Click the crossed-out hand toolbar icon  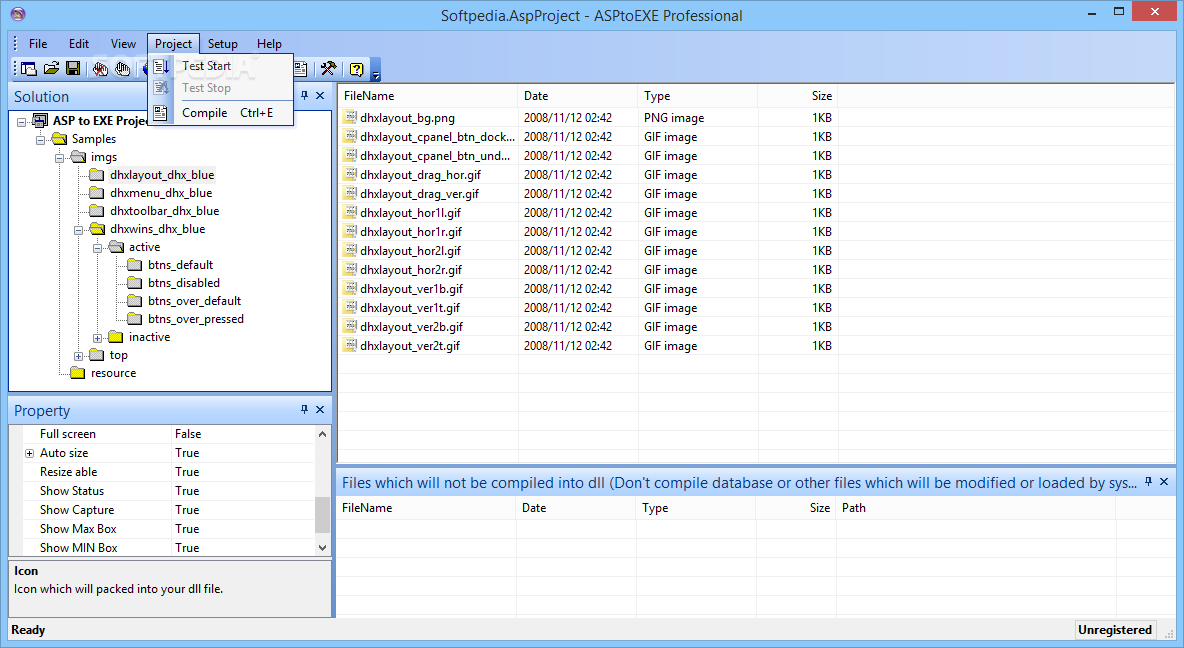point(100,69)
